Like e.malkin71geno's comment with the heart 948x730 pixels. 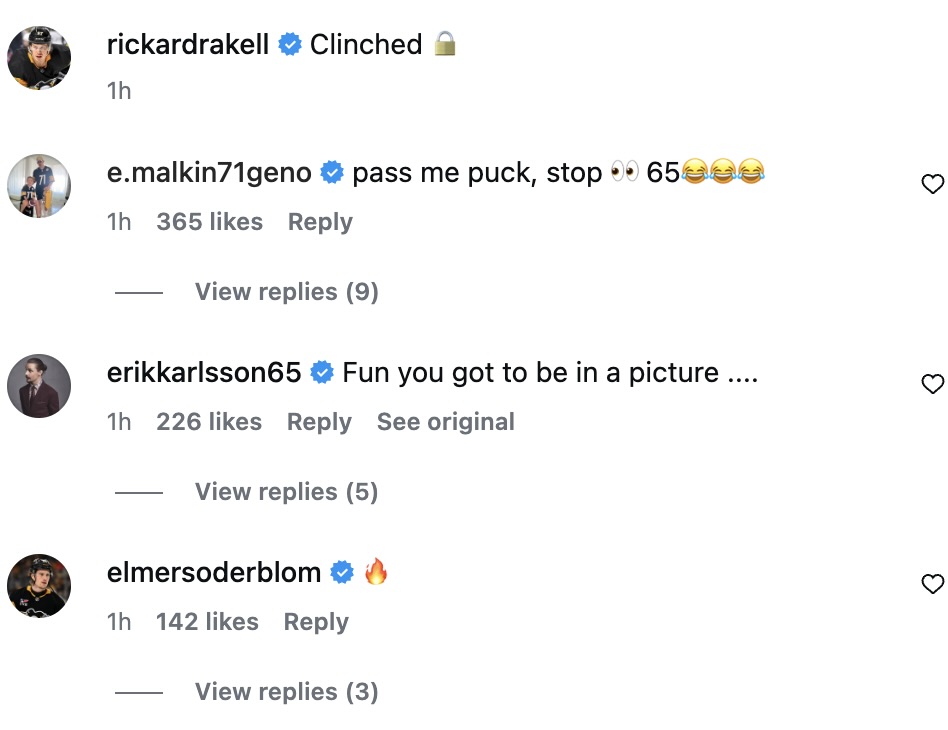[x=932, y=184]
